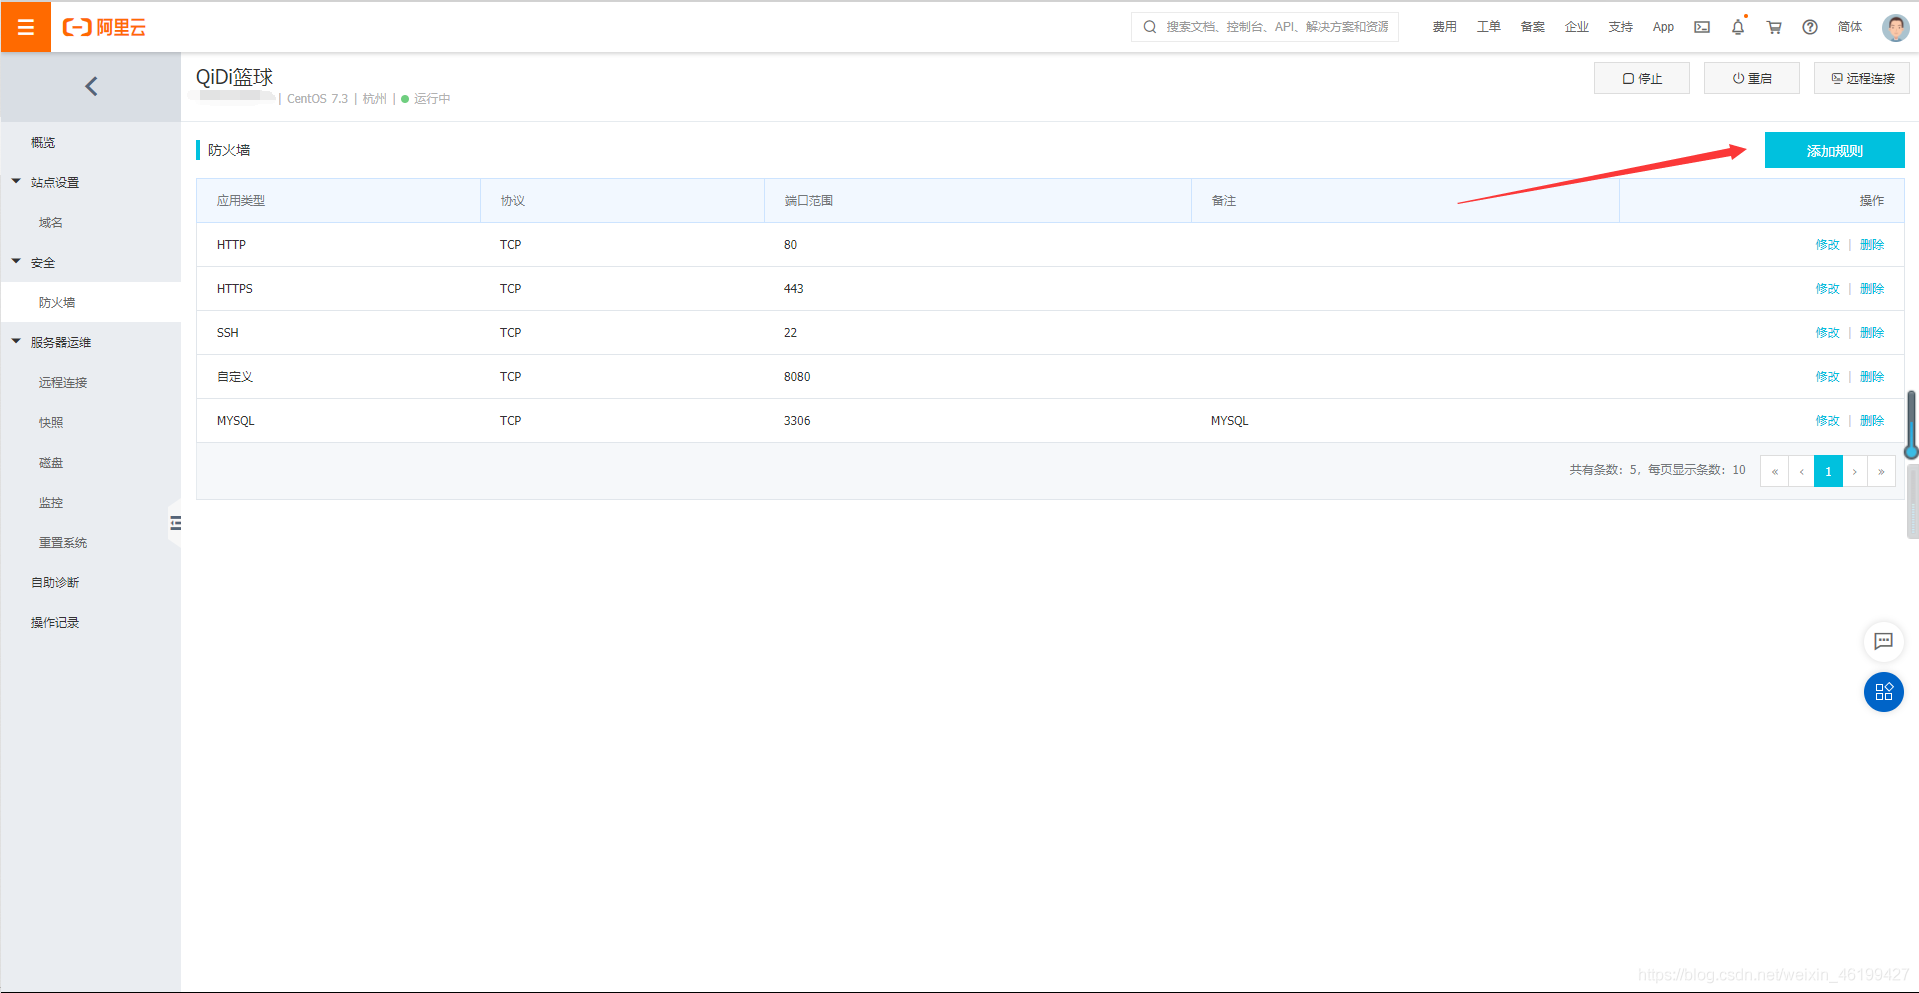Click the QiDi篮球 server title
The width and height of the screenshot is (1919, 993).
pos(234,77)
